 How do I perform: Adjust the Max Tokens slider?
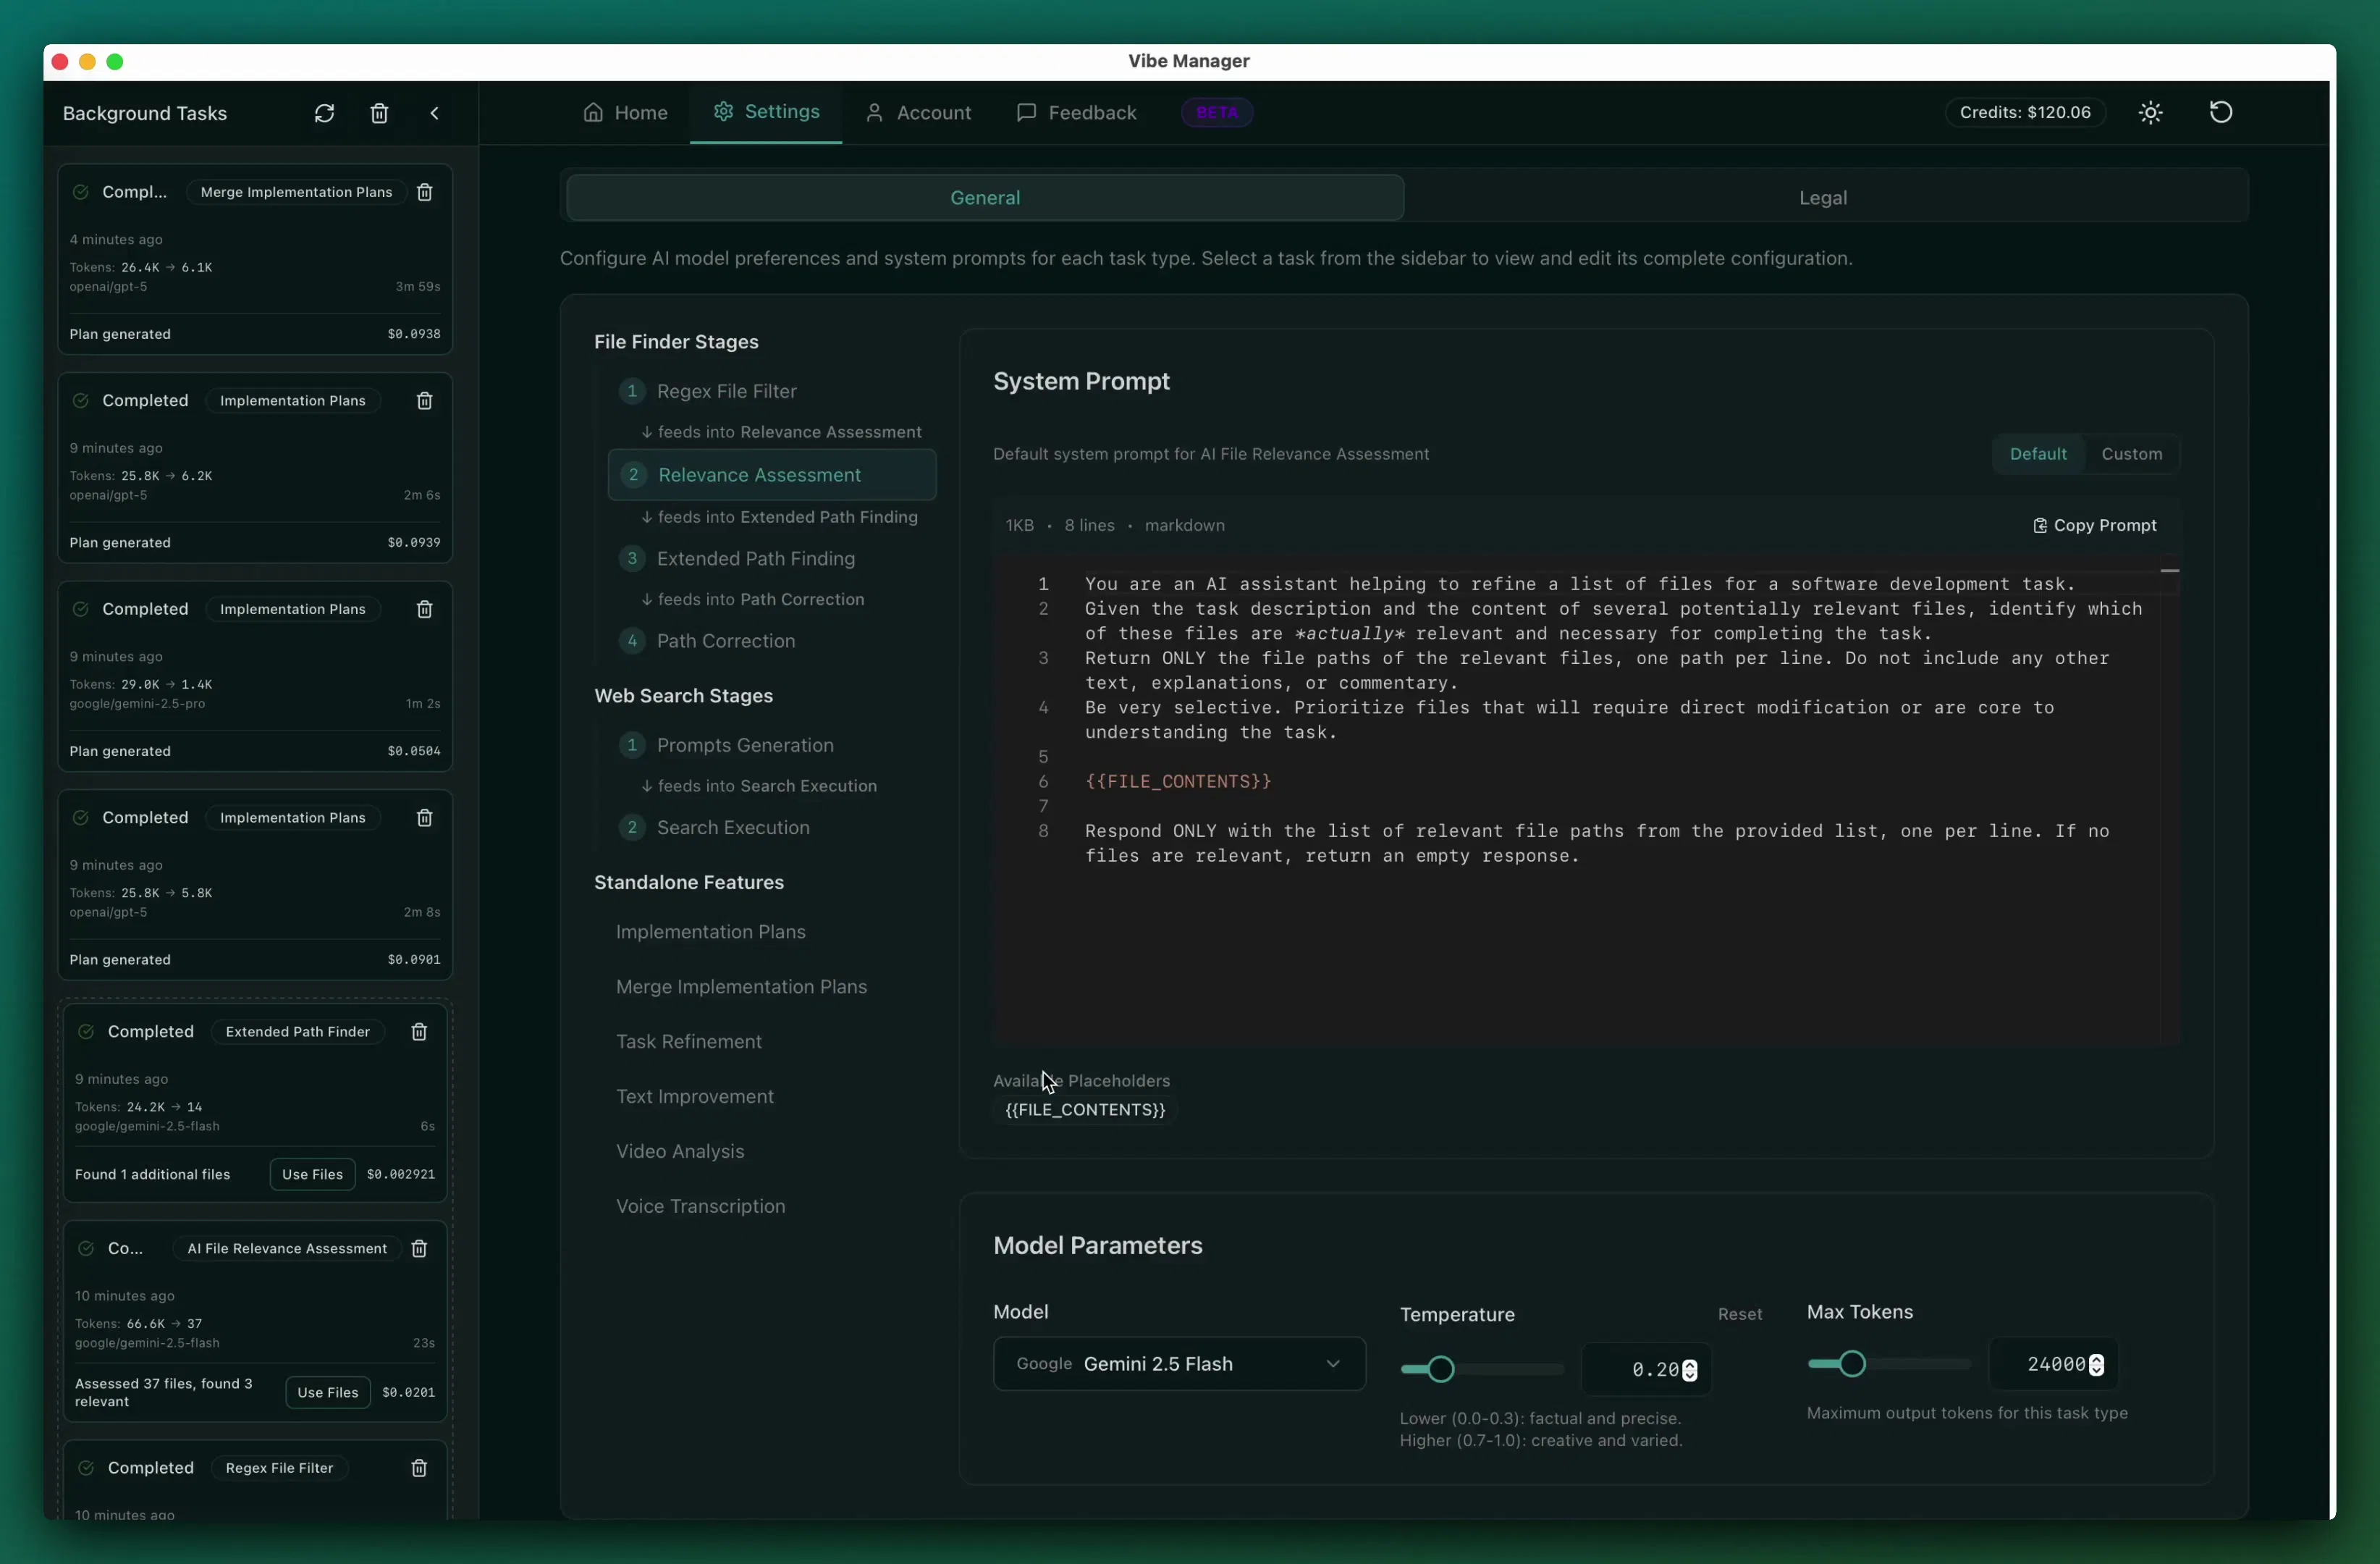1889,1364
